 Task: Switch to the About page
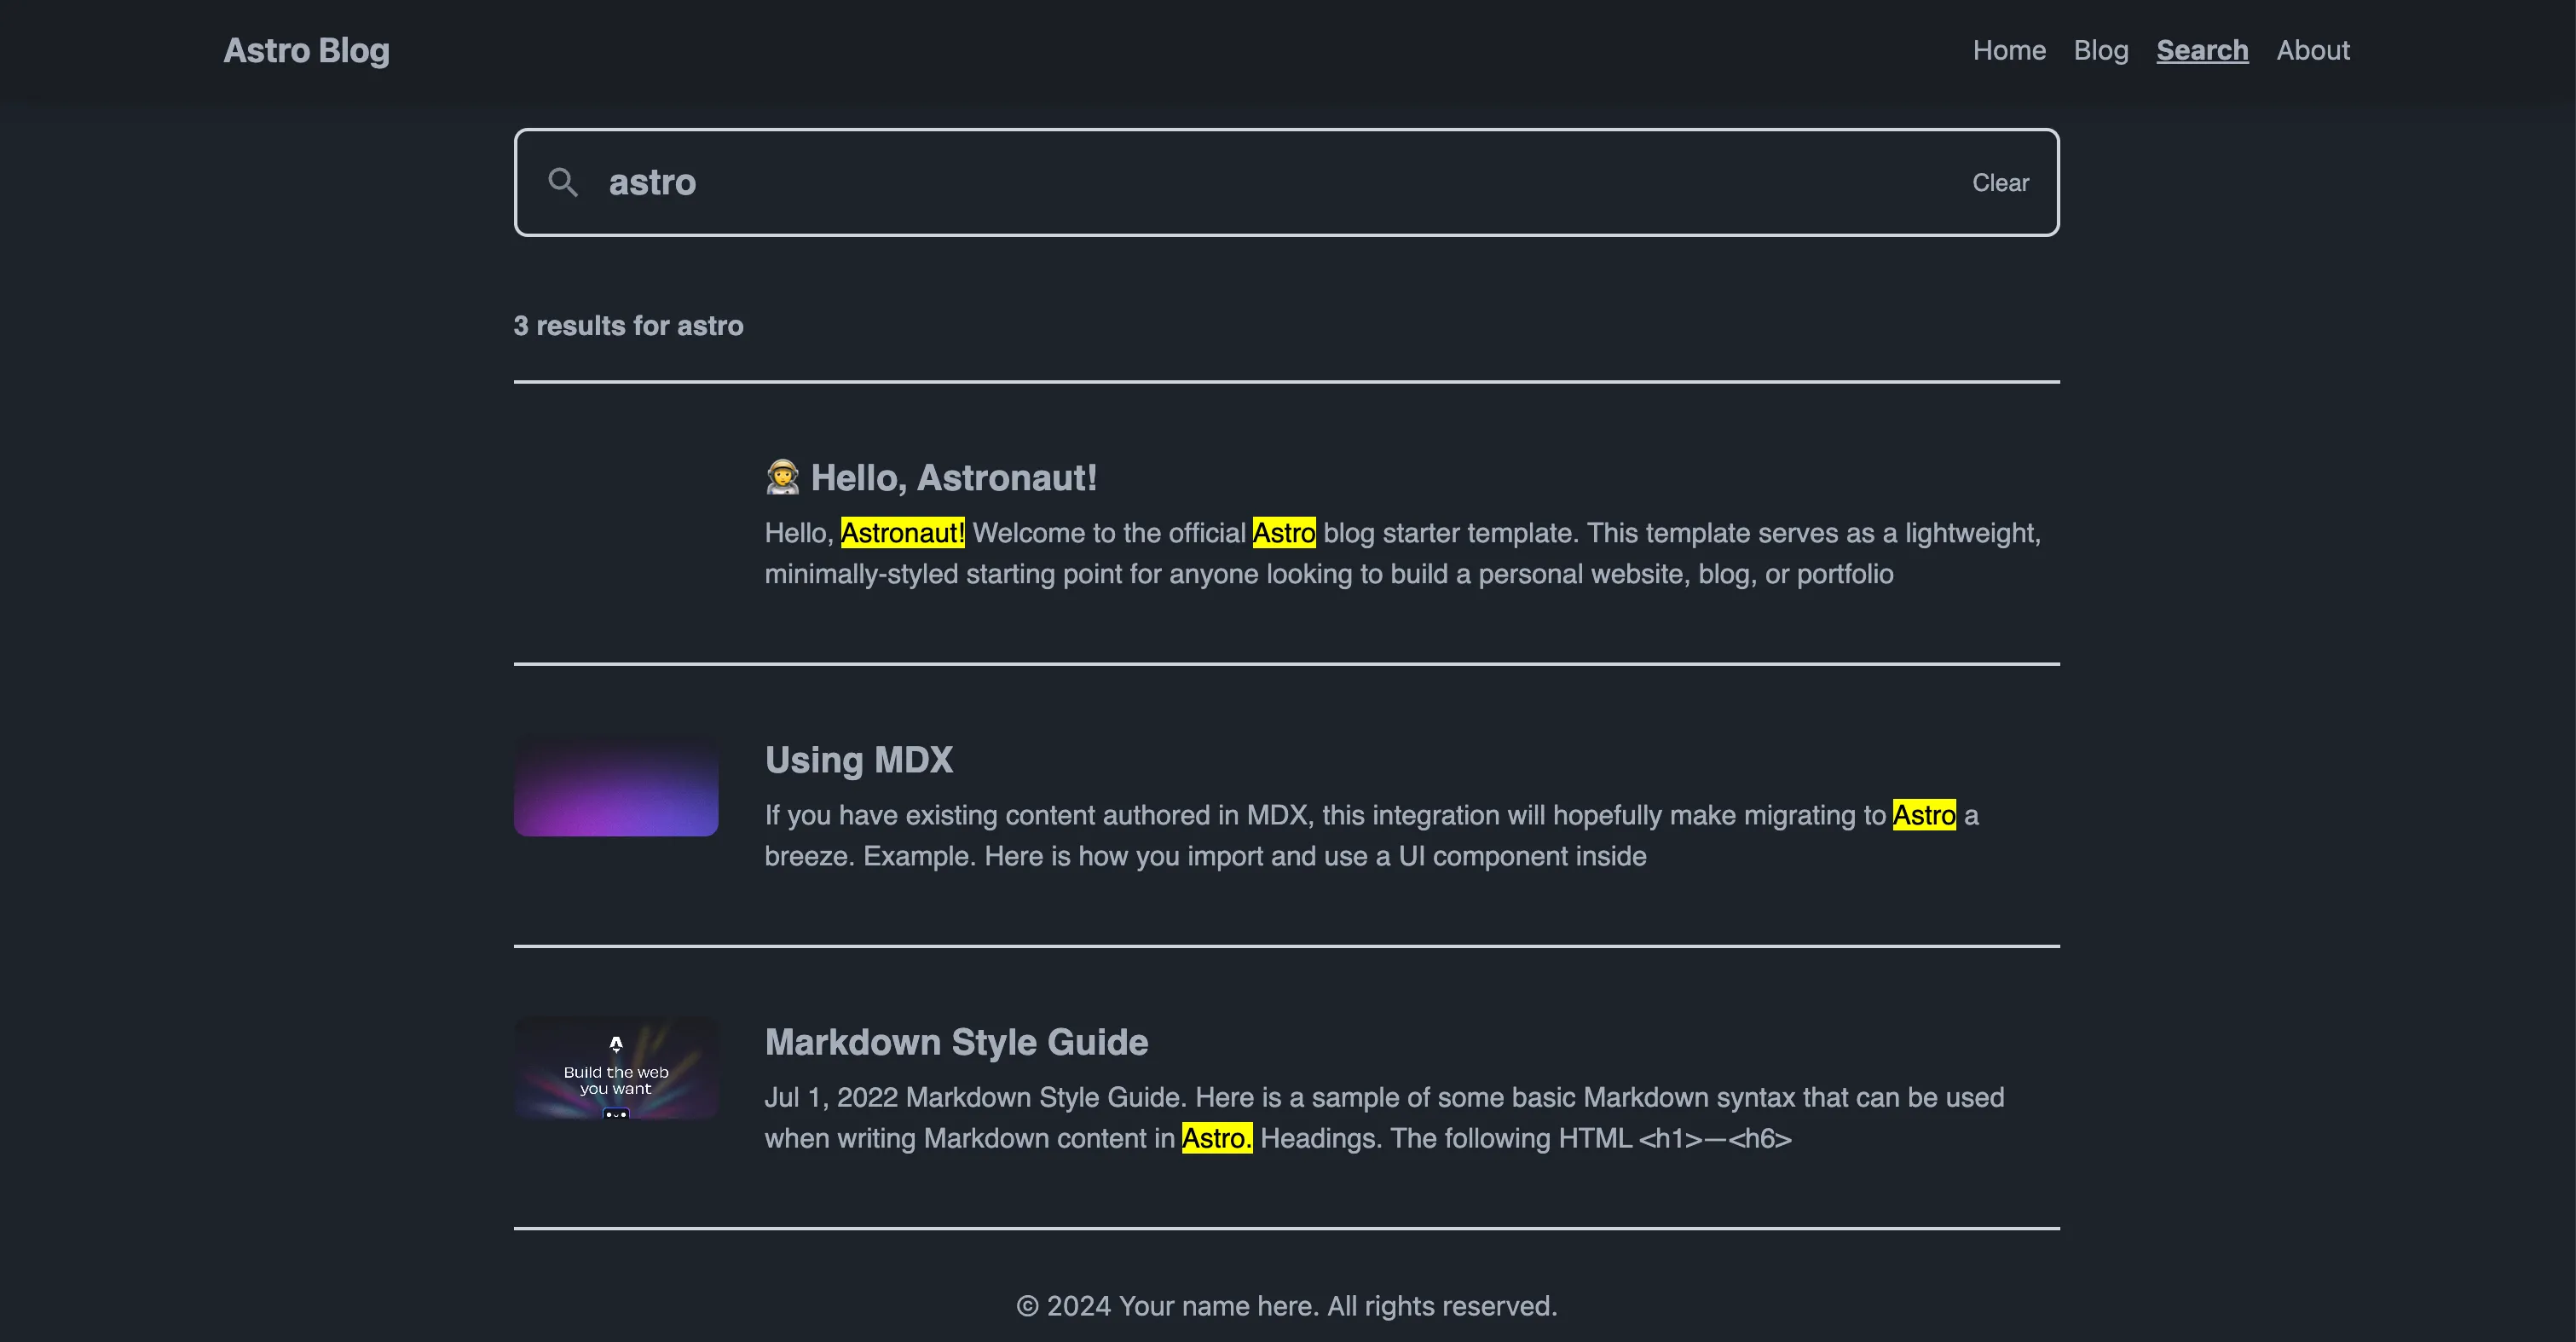pyautogui.click(x=2313, y=50)
